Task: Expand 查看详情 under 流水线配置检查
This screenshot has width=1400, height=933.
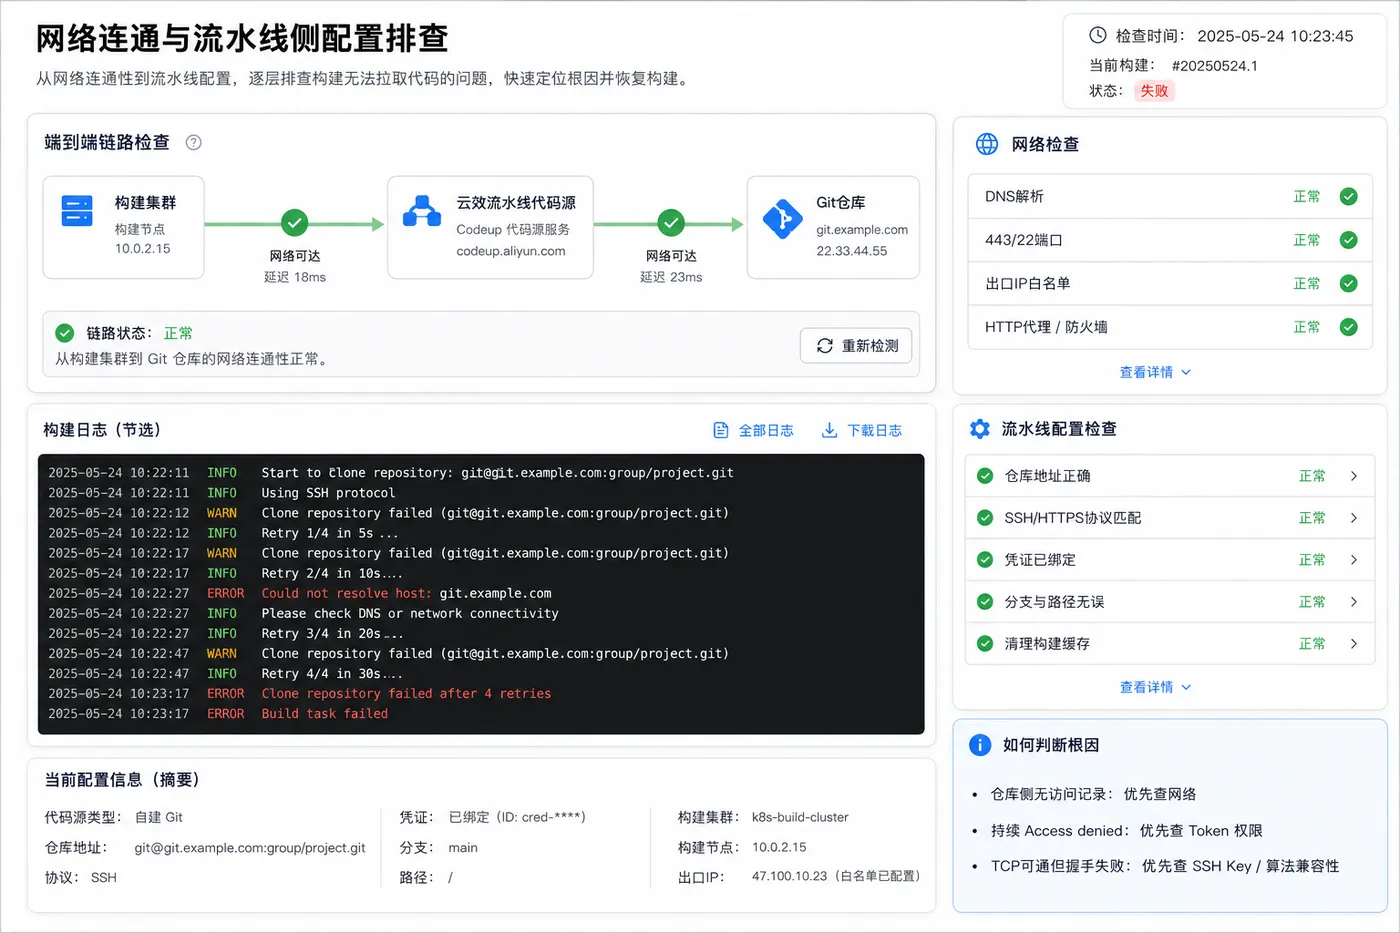Action: coord(1155,687)
